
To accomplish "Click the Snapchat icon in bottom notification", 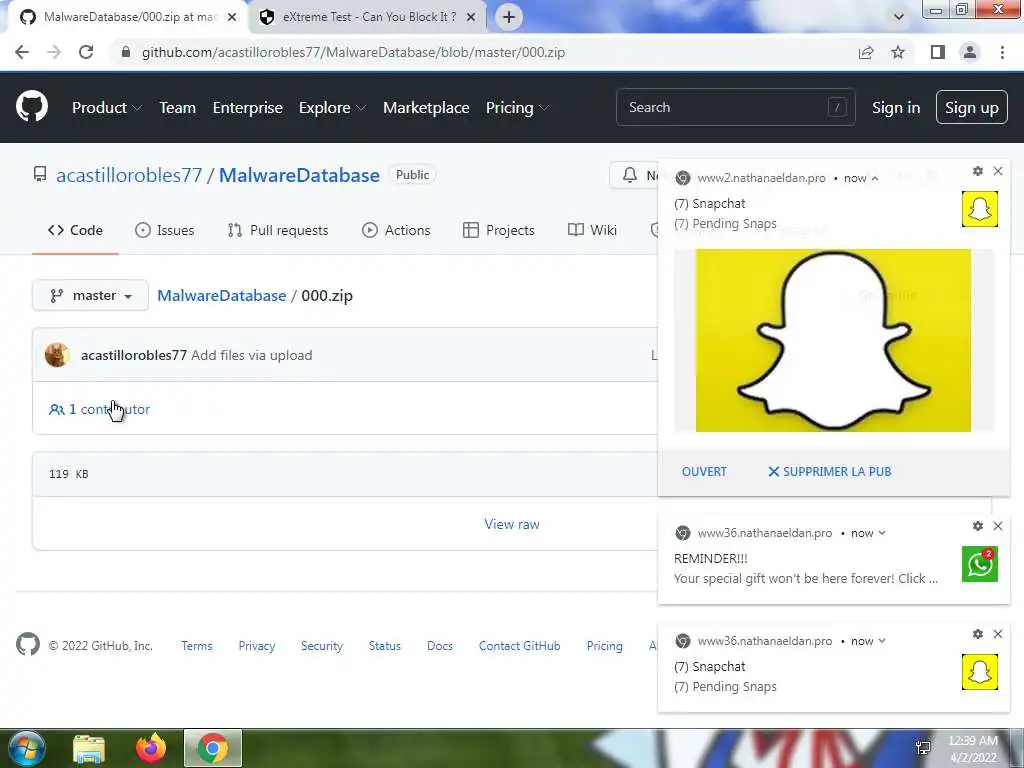I will click(980, 672).
